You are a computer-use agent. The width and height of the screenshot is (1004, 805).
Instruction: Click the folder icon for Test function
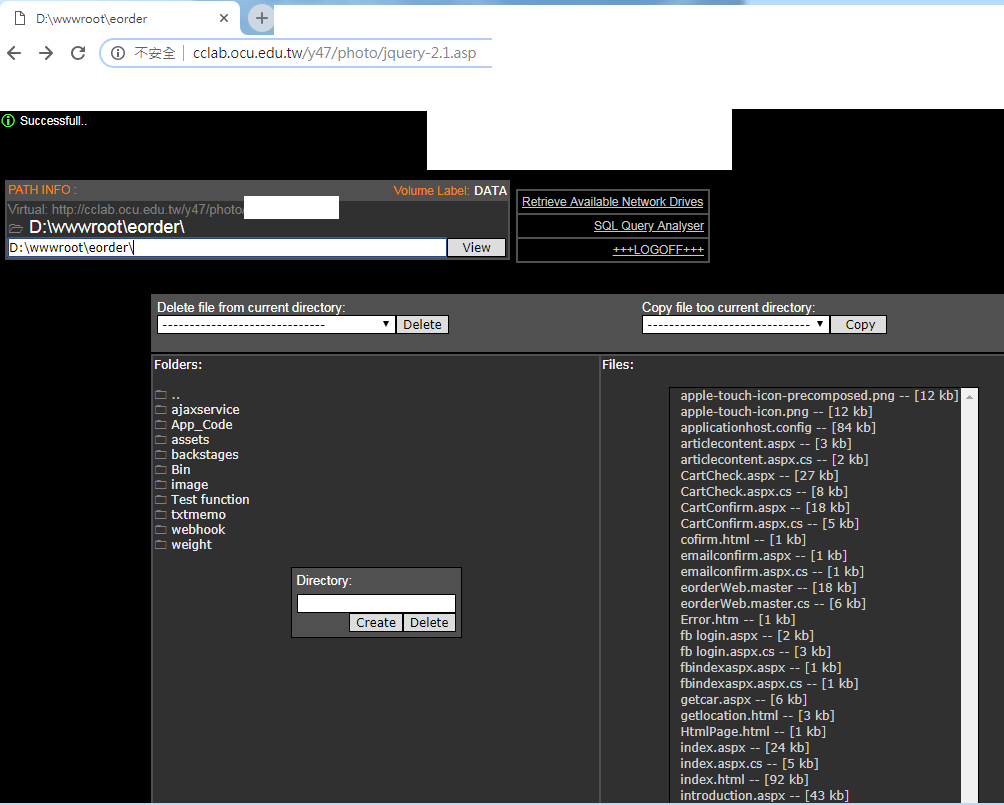click(161, 500)
